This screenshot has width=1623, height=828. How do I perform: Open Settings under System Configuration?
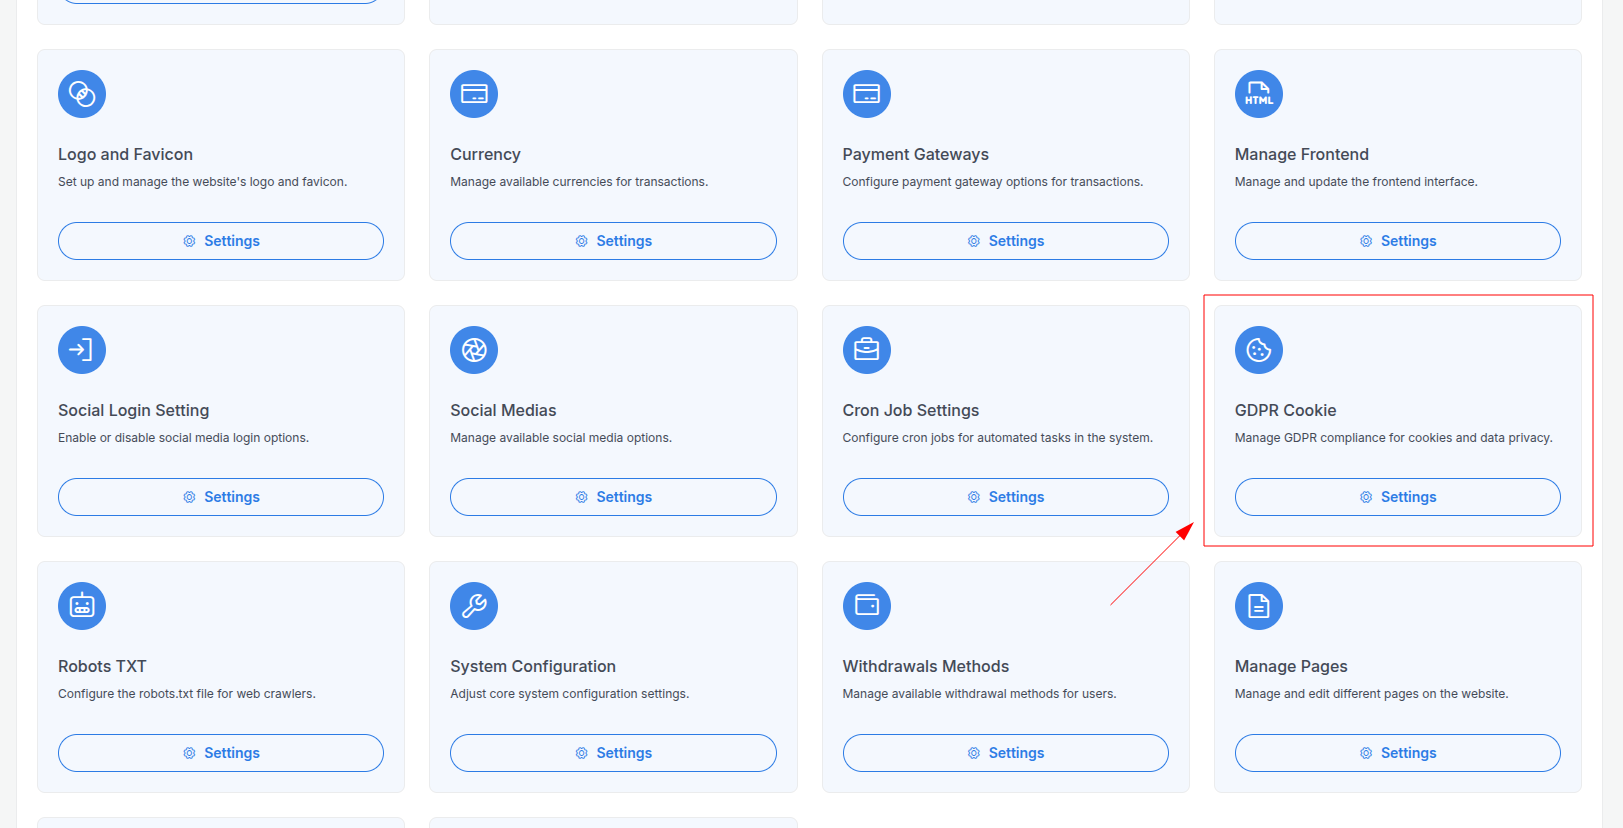click(613, 753)
